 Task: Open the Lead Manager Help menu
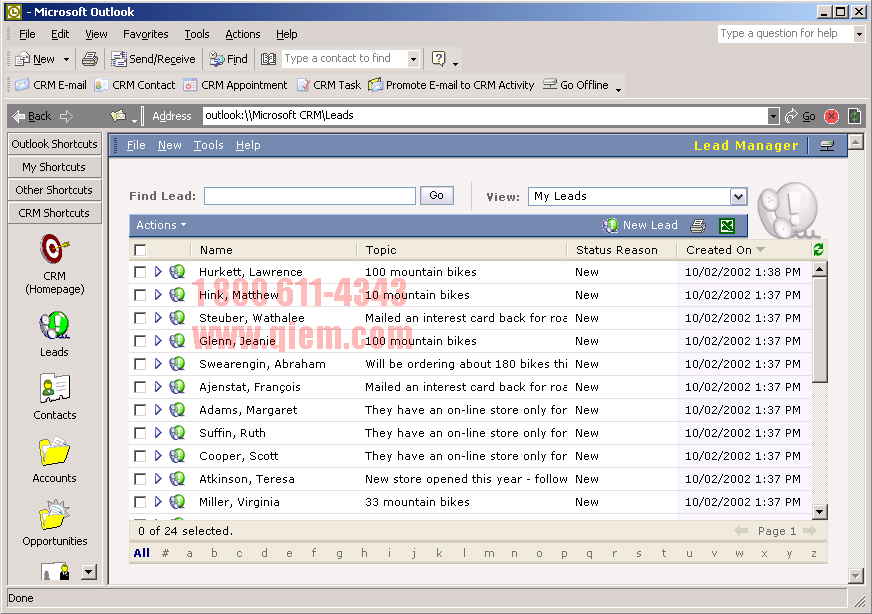click(x=248, y=145)
